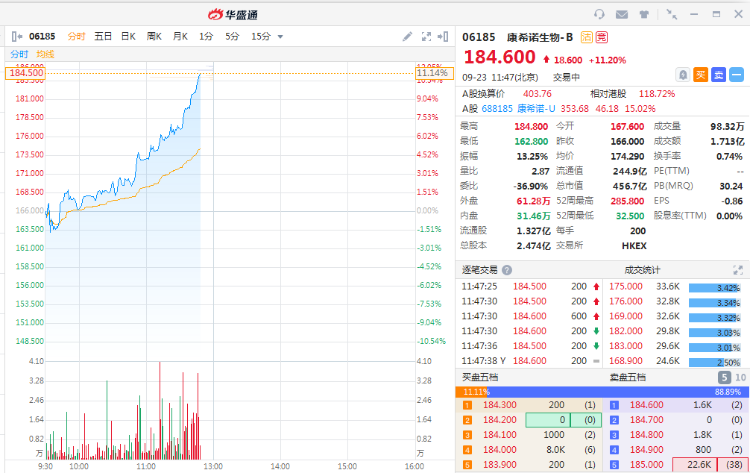
Task: Open help icon next to 逐笔交易
Action: click(x=507, y=270)
